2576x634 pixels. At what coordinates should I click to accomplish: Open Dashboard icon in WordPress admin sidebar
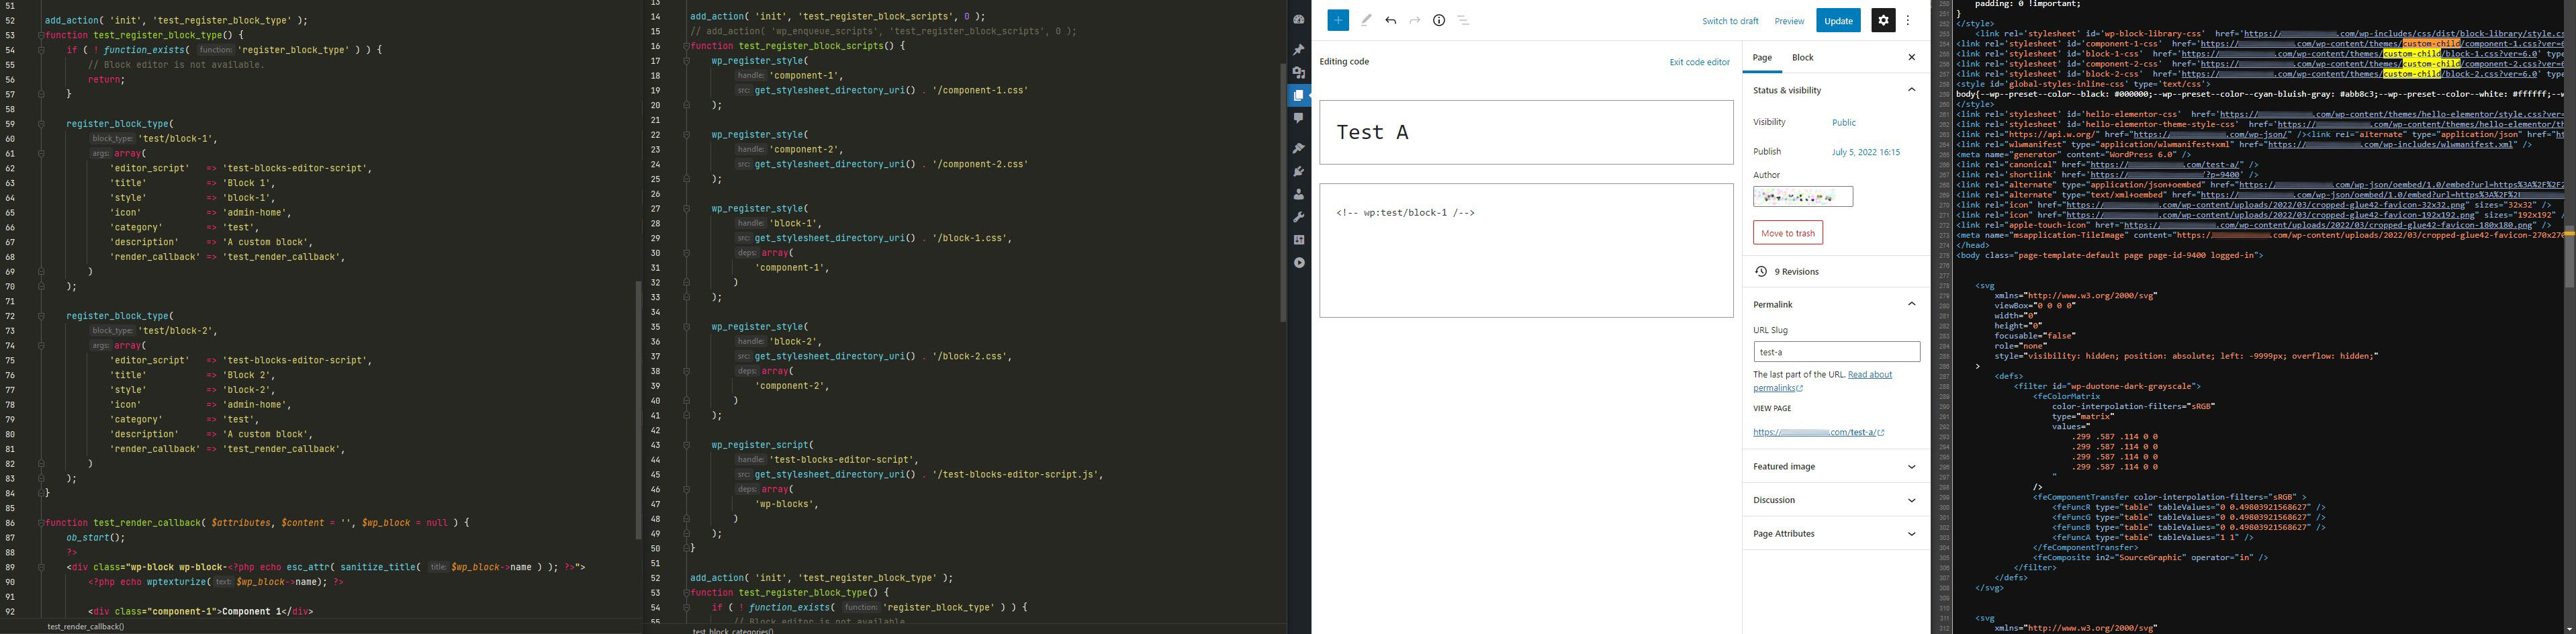(1299, 20)
